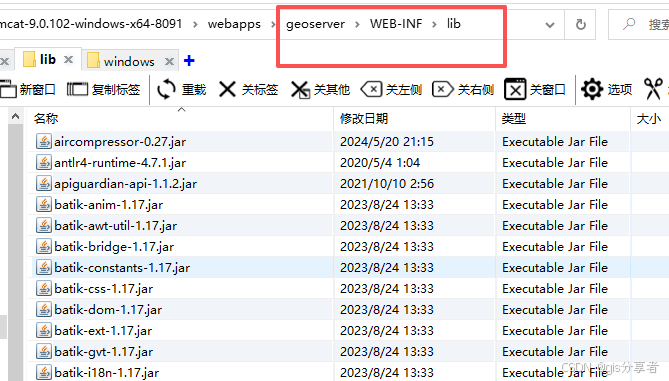Viewport: 669px width, 381px height.
Task: Select batik-bridge-1.17.jar file
Action: click(x=114, y=247)
